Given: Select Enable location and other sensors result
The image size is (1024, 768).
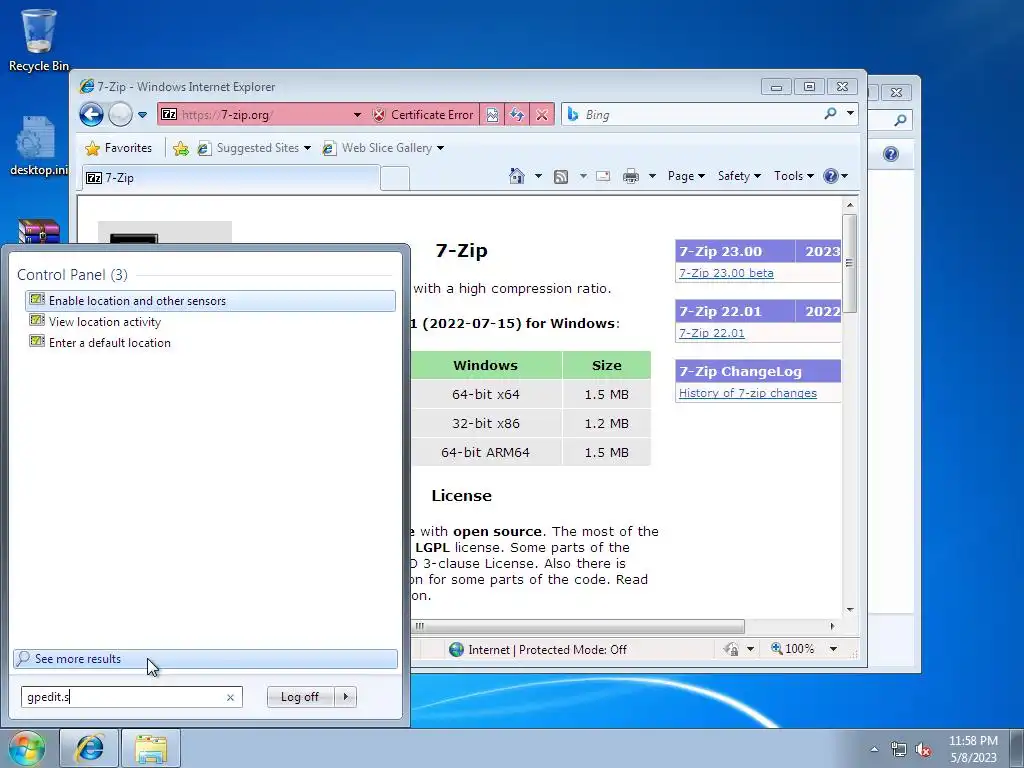Looking at the screenshot, I should point(210,300).
